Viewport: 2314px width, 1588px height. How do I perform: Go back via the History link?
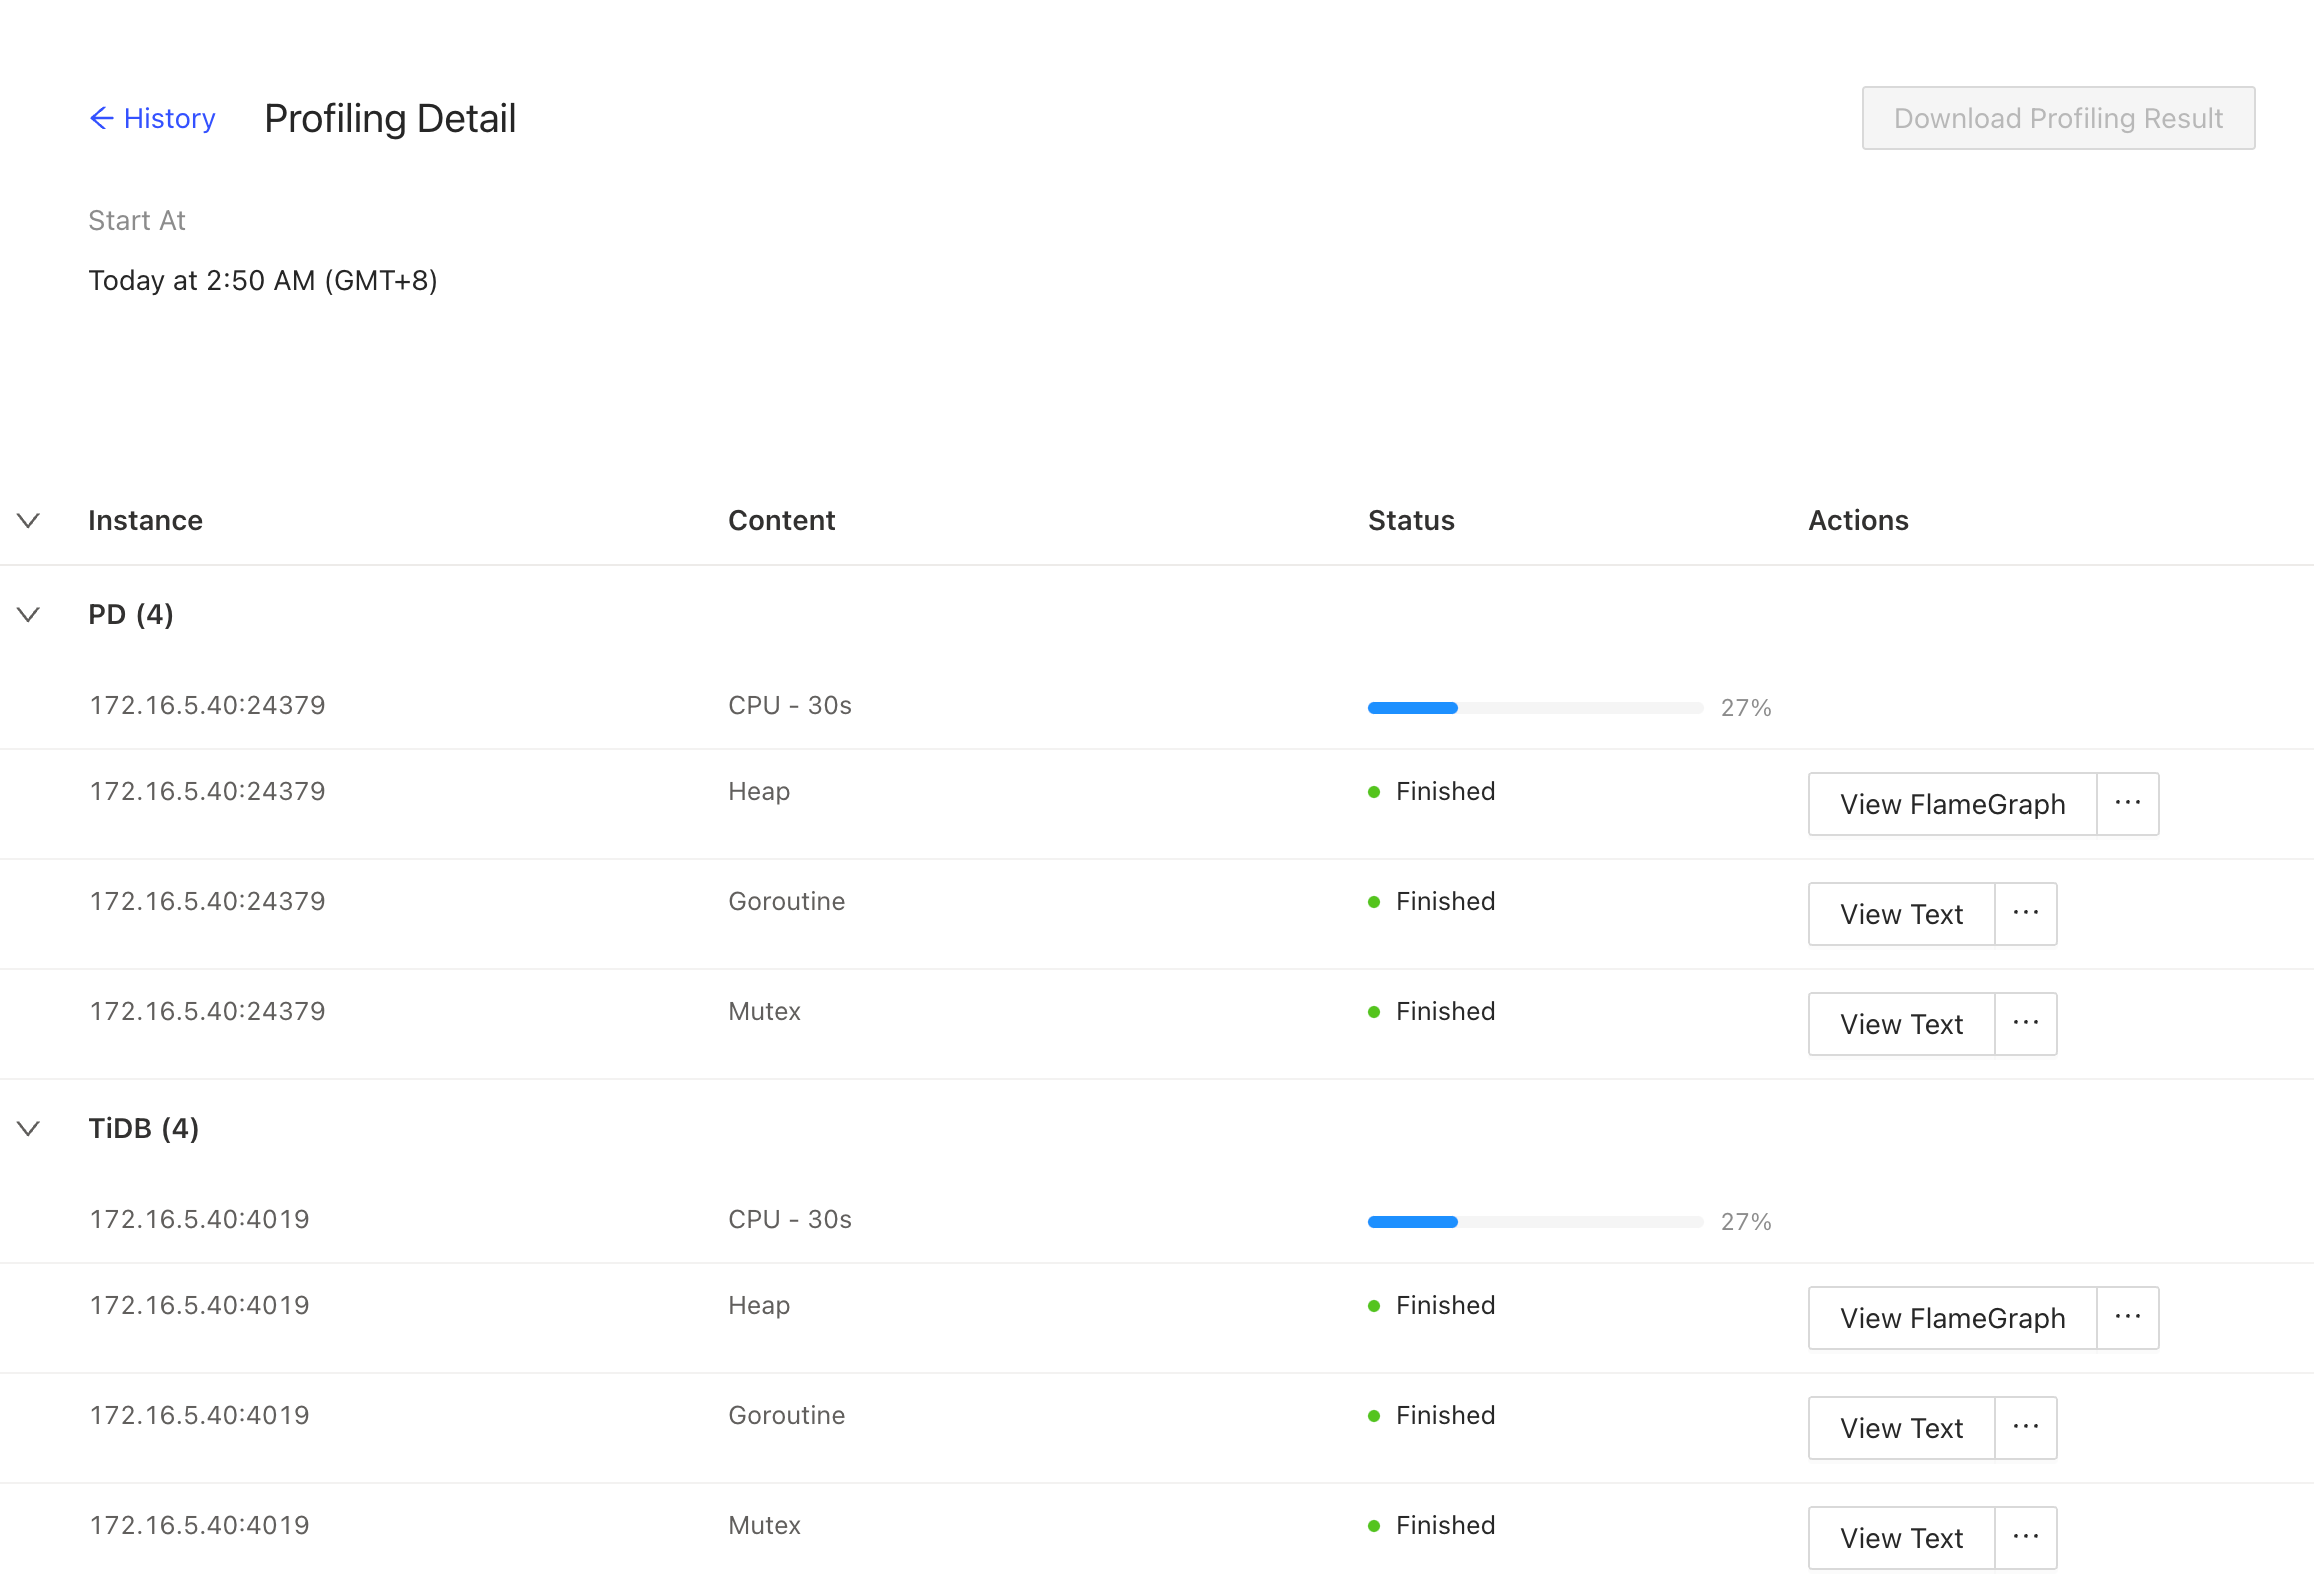(x=169, y=118)
